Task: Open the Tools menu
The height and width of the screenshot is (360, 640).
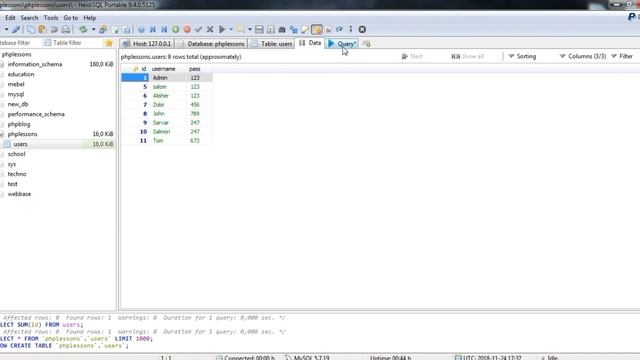Action: [x=51, y=18]
